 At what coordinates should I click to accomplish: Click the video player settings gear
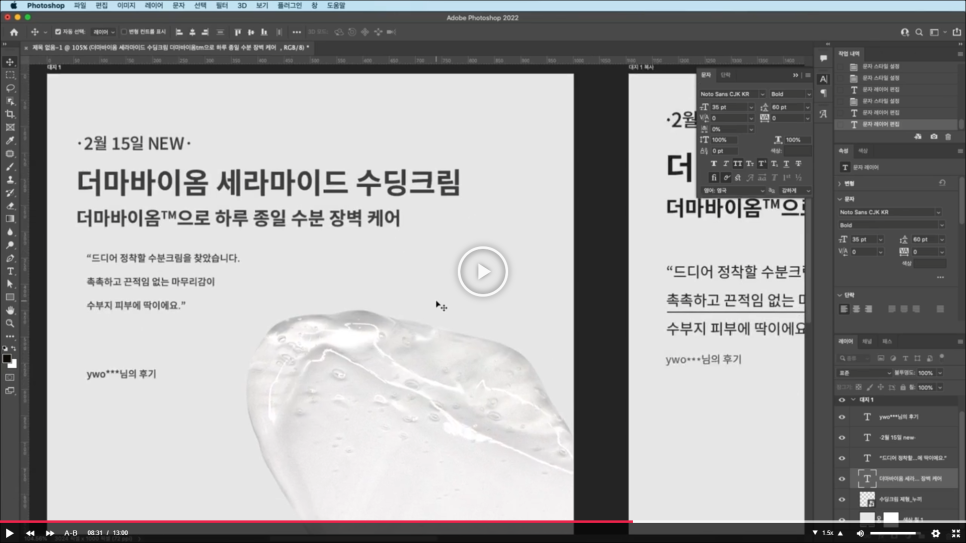point(936,533)
